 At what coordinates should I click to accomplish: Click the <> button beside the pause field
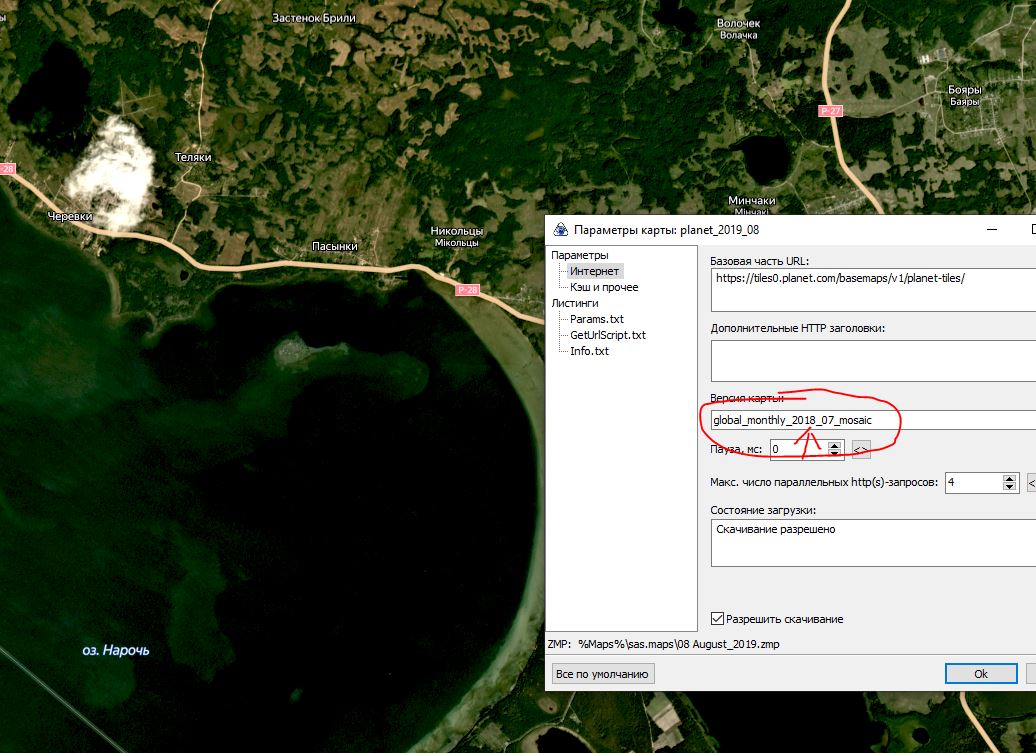click(861, 450)
